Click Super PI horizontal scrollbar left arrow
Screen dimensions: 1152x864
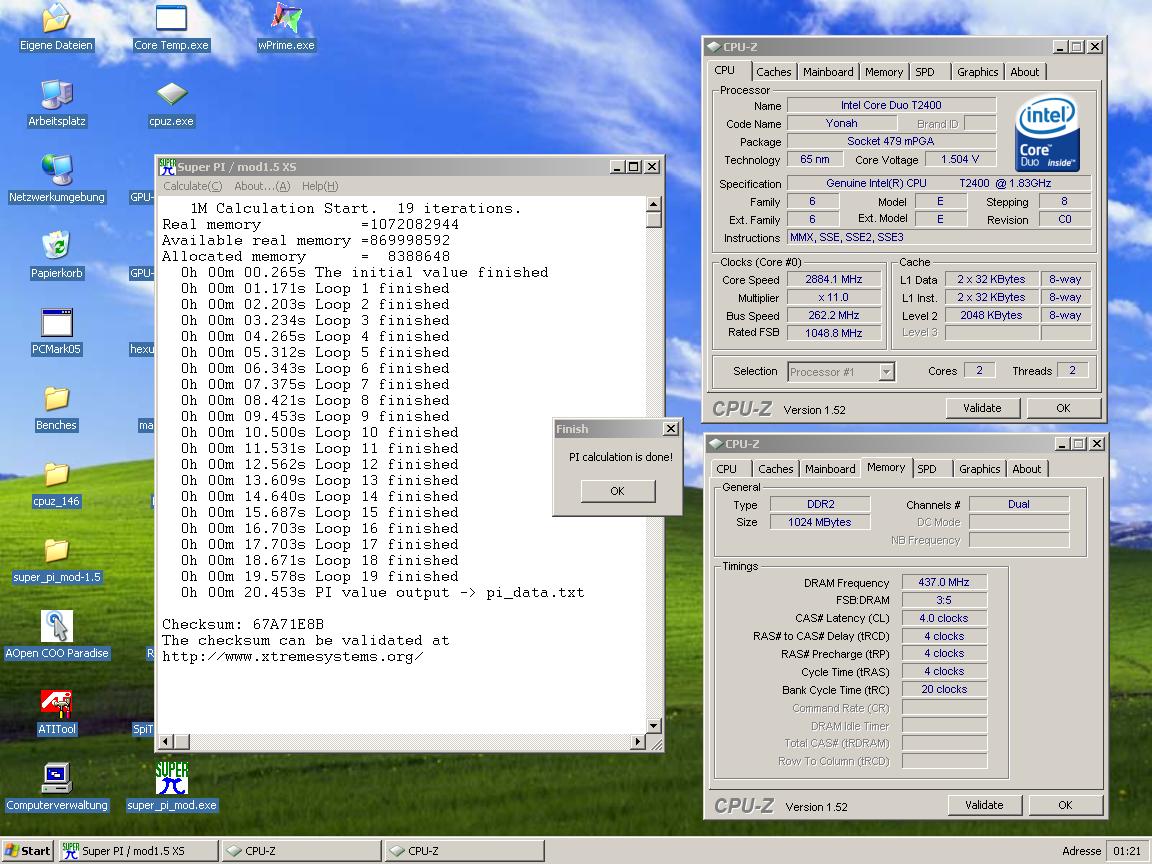(x=166, y=741)
